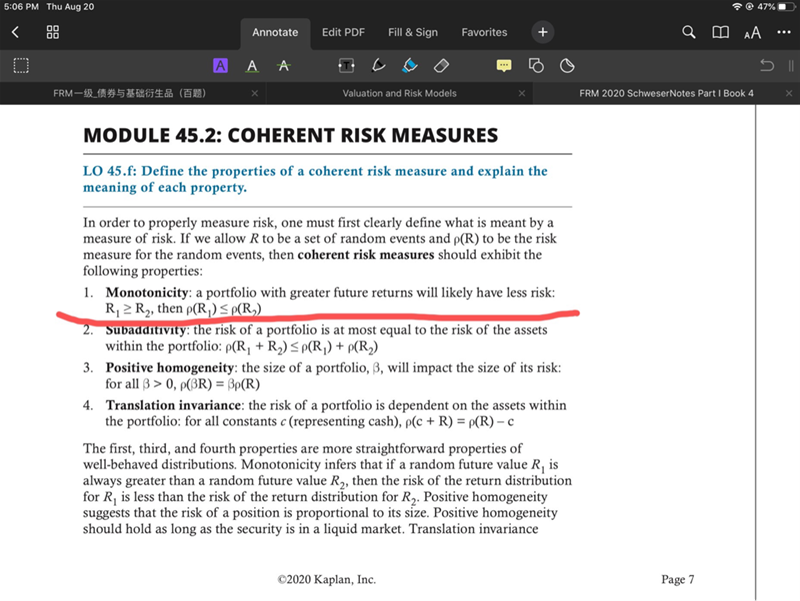Select the shapes tool
This screenshot has height=601, width=800.
click(536, 66)
